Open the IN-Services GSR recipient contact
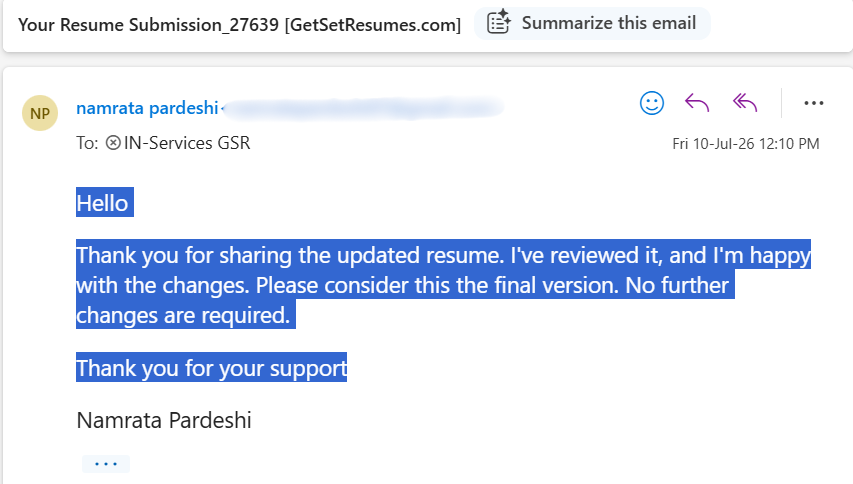Image resolution: width=853 pixels, height=484 pixels. tap(187, 143)
